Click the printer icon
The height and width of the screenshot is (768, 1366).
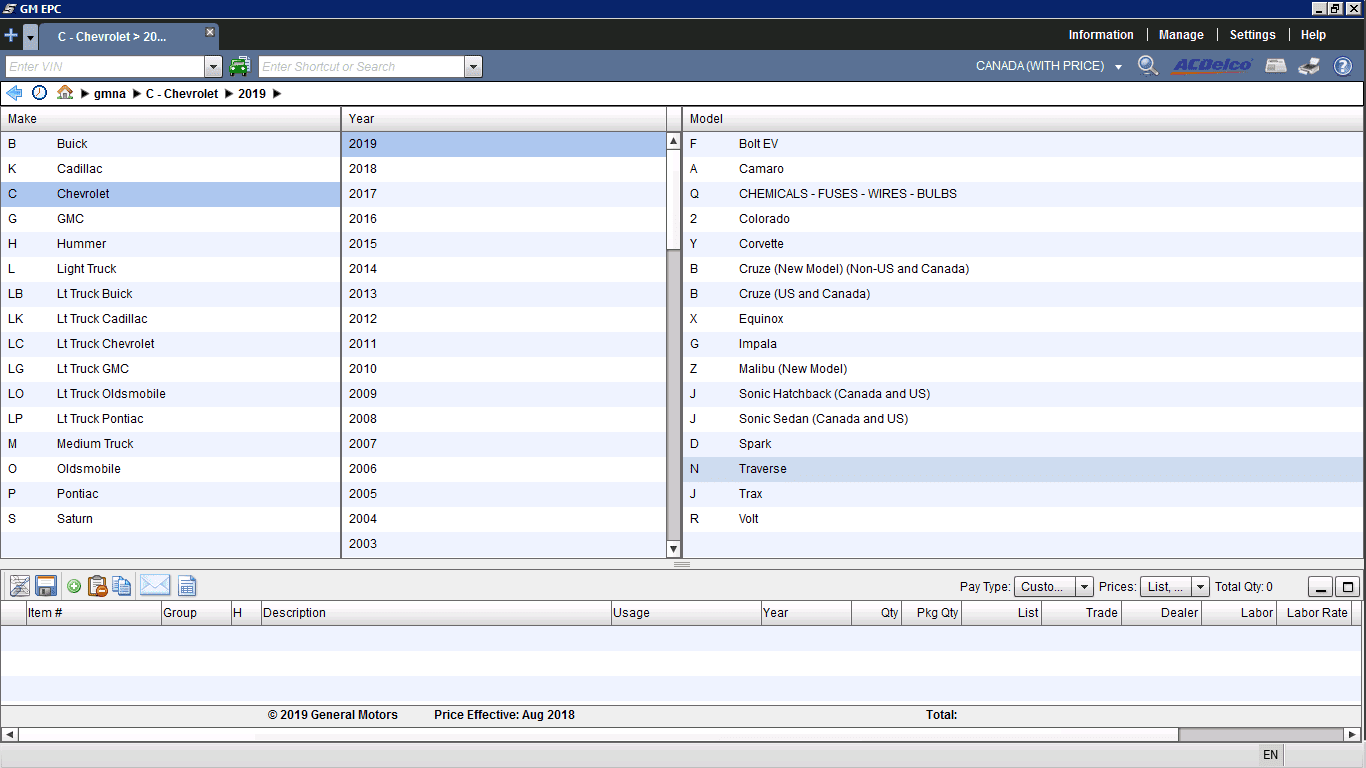(1309, 67)
